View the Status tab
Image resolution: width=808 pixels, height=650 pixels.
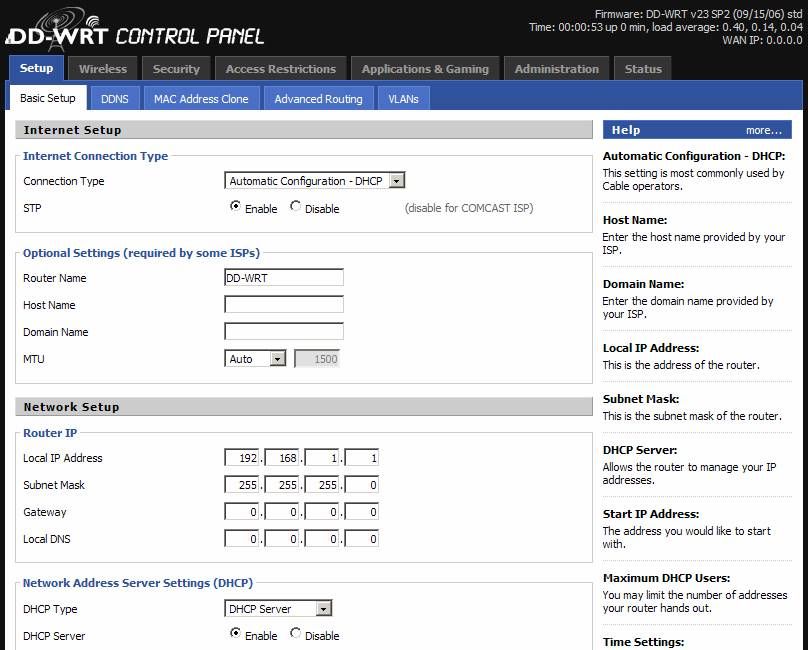coord(643,68)
